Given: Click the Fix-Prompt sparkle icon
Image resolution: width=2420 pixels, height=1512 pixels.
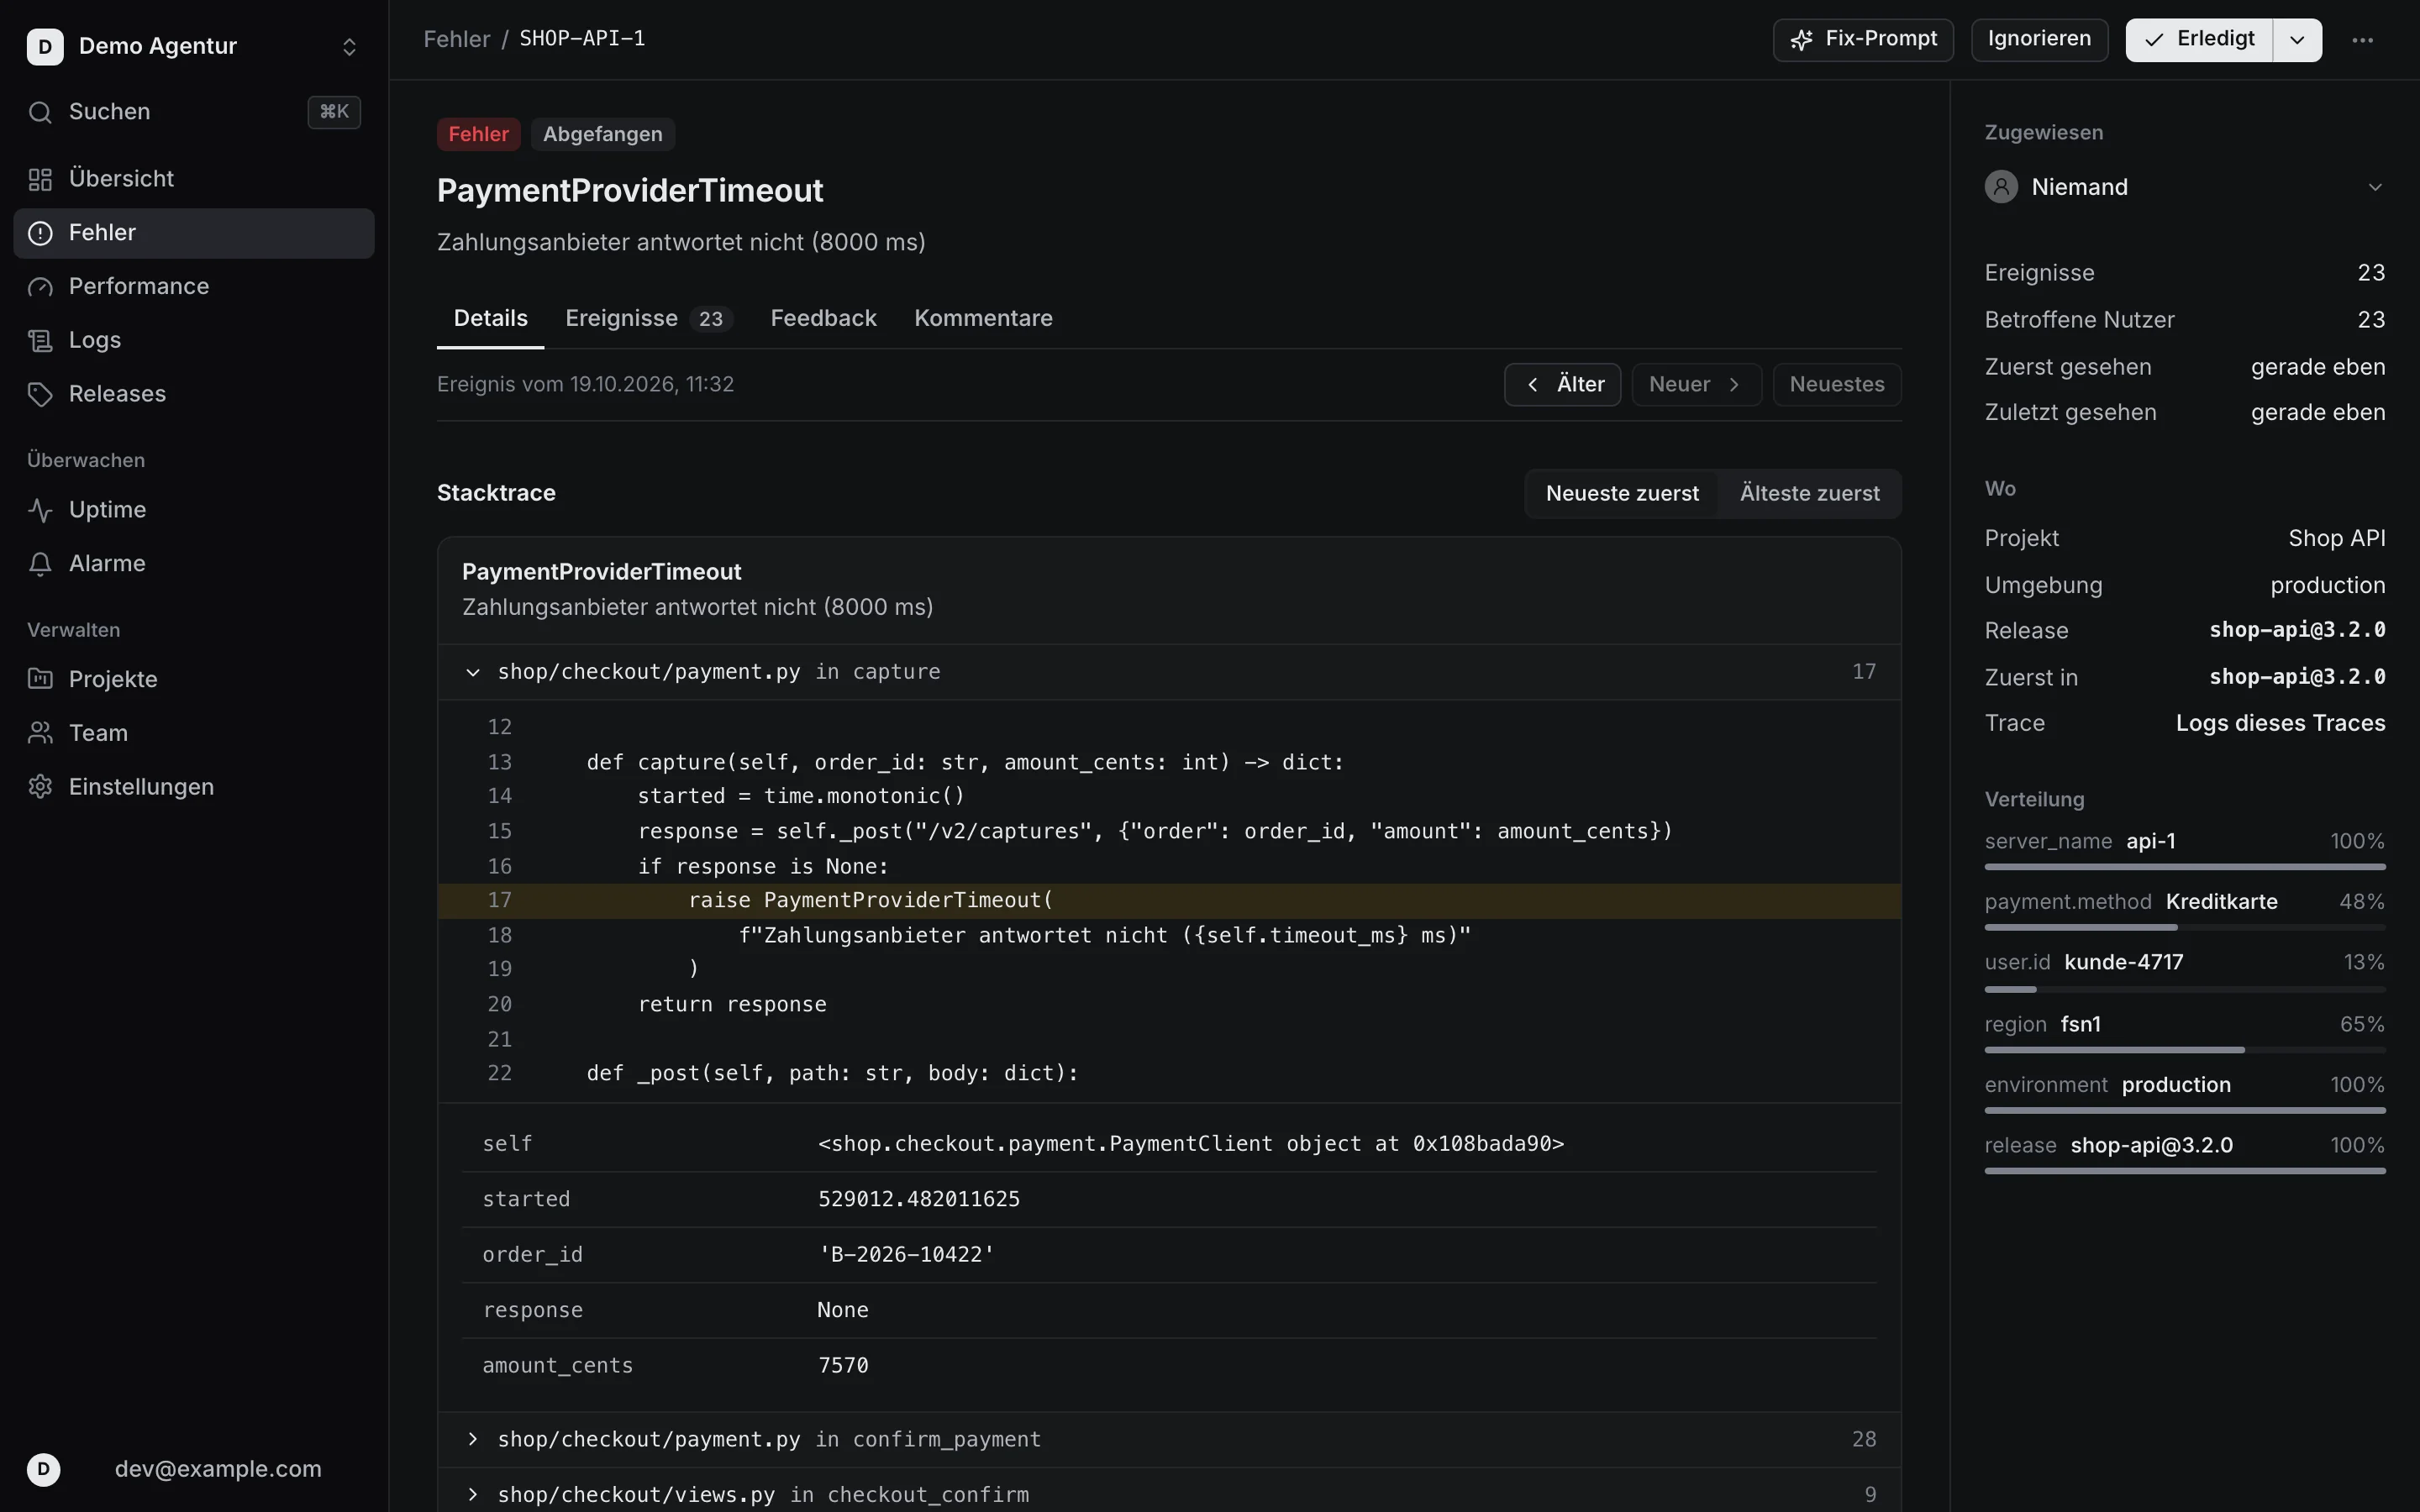Looking at the screenshot, I should pos(1801,40).
